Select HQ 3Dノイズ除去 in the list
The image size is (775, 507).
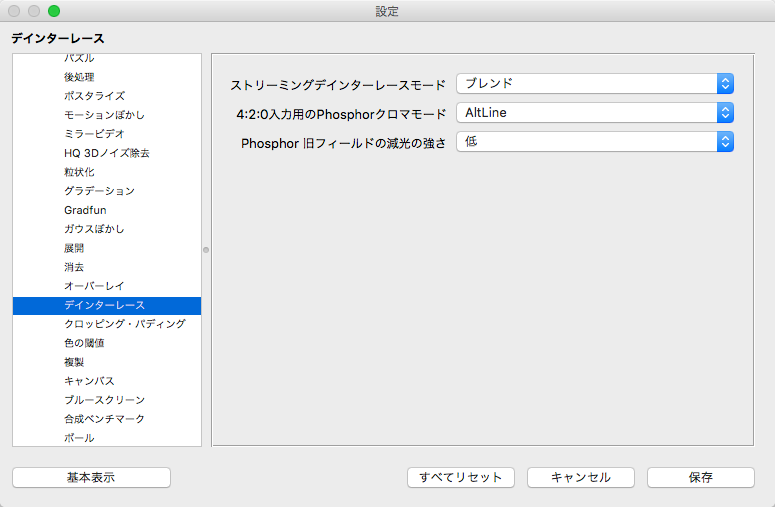107,153
